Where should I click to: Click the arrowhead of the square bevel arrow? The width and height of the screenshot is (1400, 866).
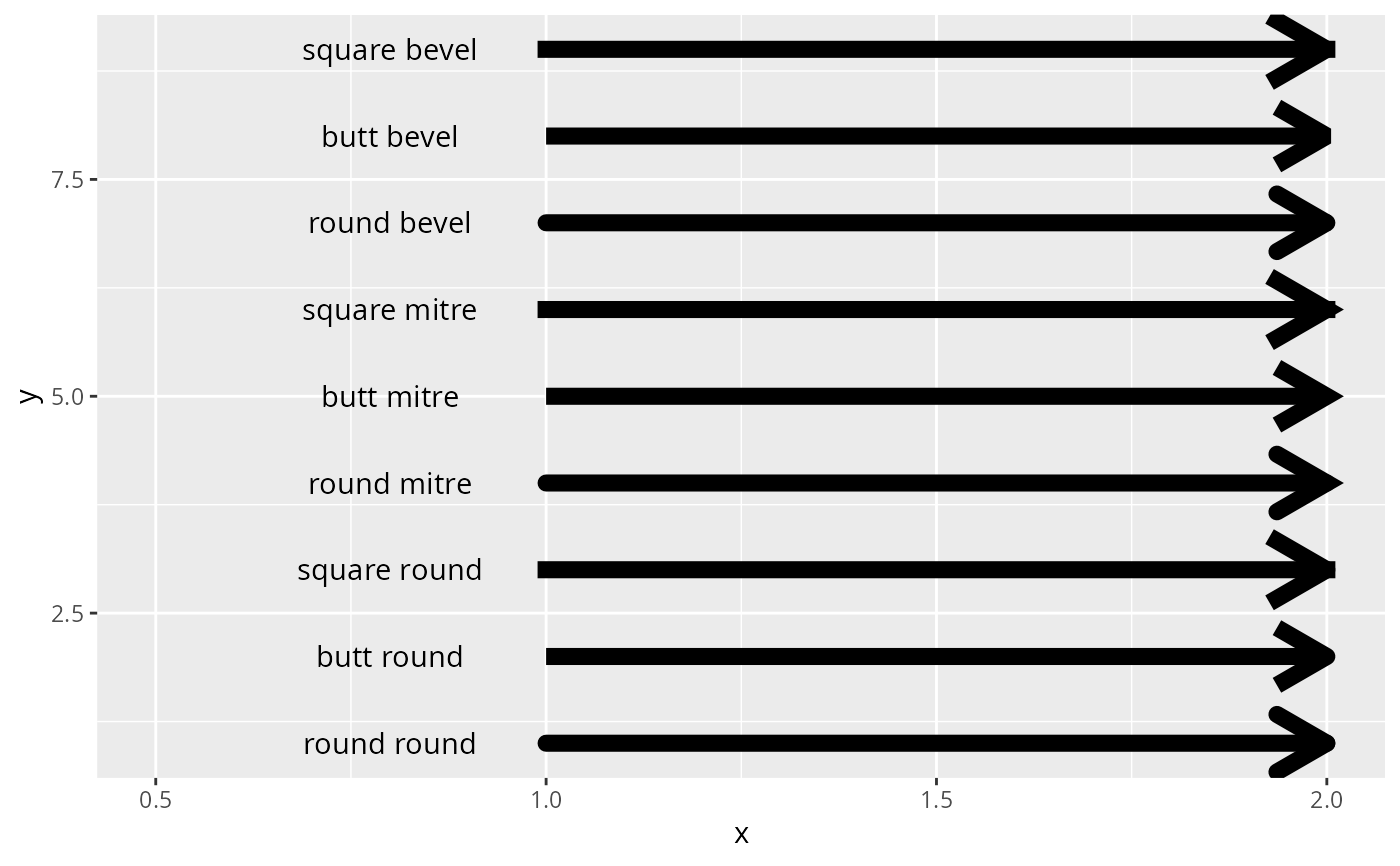(1310, 50)
